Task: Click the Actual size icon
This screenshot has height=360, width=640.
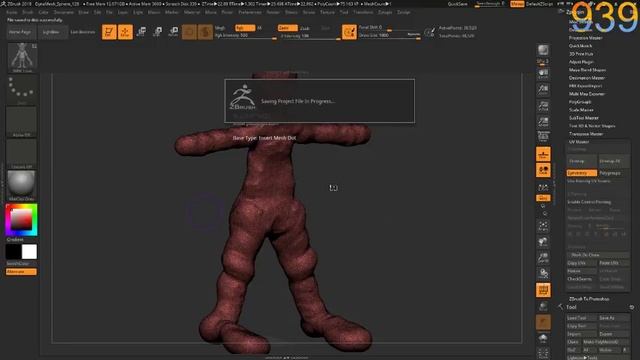Action: pos(543,105)
